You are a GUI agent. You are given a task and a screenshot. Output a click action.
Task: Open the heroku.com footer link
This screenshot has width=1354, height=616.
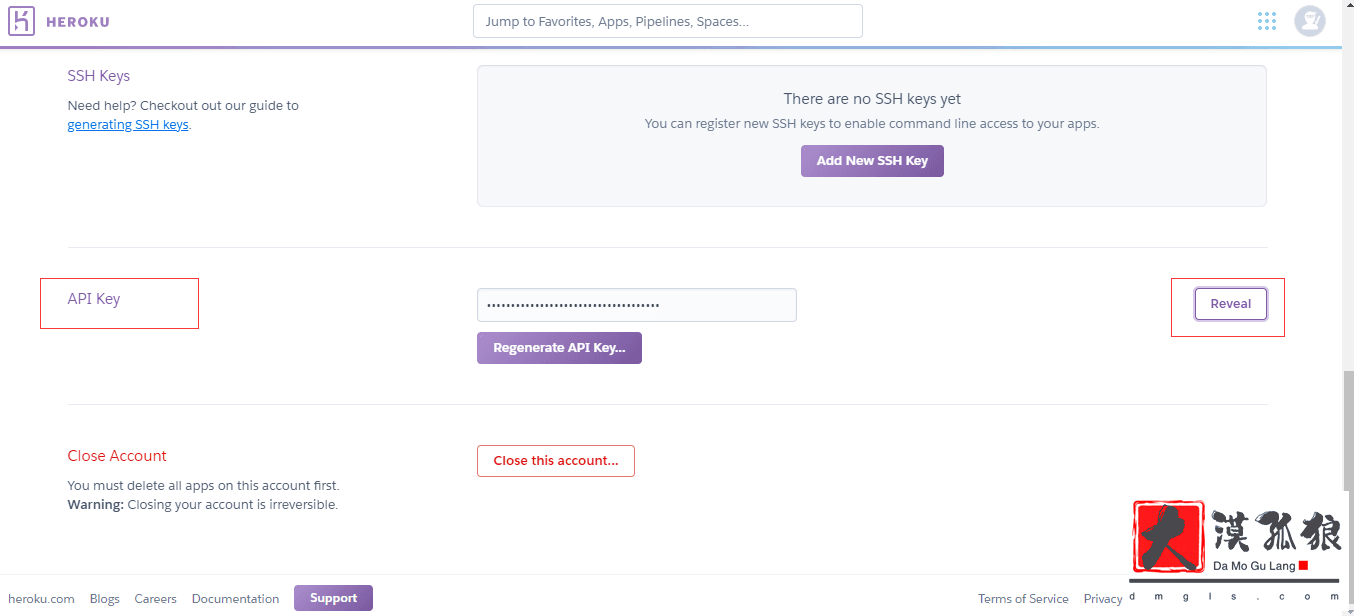click(x=41, y=599)
